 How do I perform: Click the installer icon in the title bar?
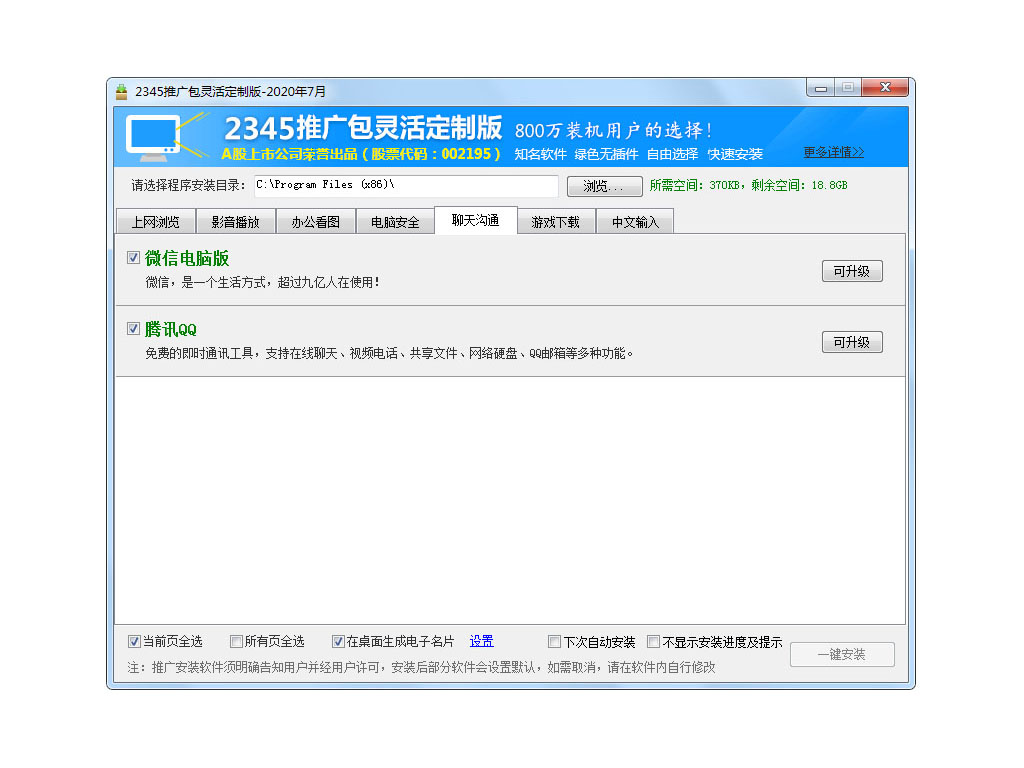click(x=121, y=91)
